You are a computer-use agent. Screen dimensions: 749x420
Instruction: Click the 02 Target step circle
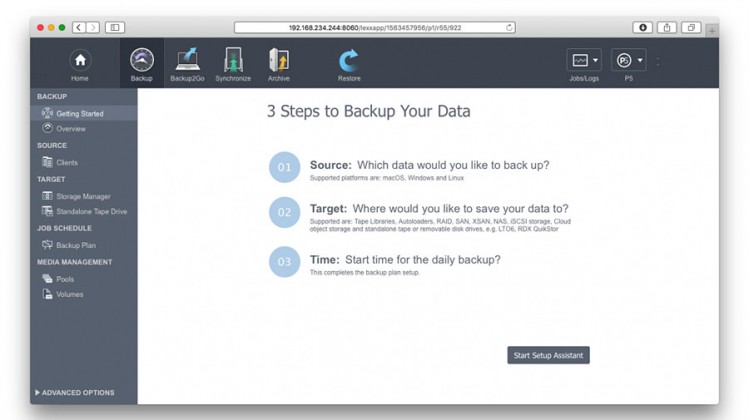click(284, 212)
